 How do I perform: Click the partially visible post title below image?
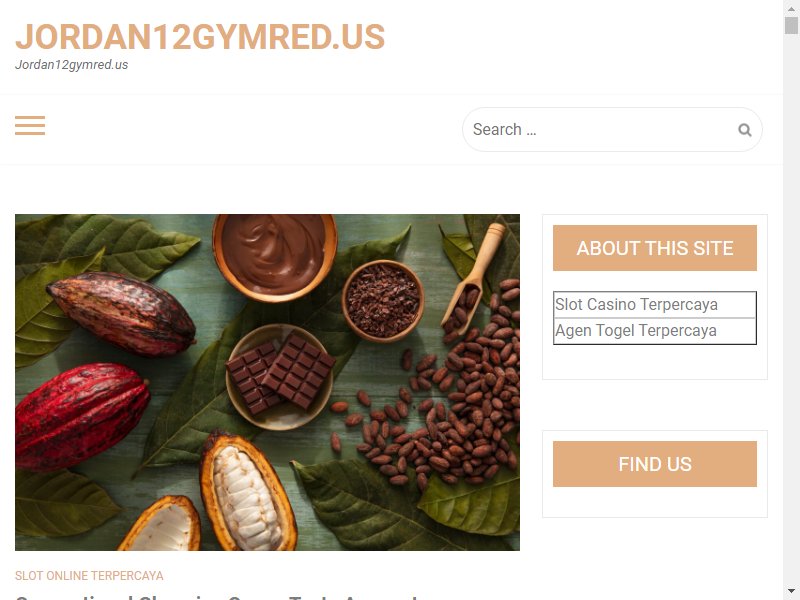coord(217,596)
